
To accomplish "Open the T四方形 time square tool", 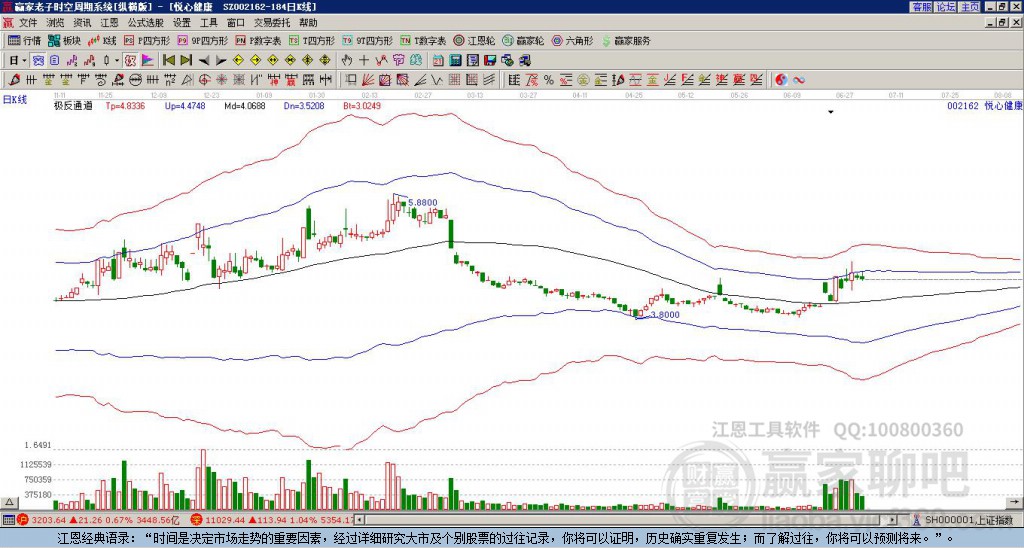I will [312, 40].
